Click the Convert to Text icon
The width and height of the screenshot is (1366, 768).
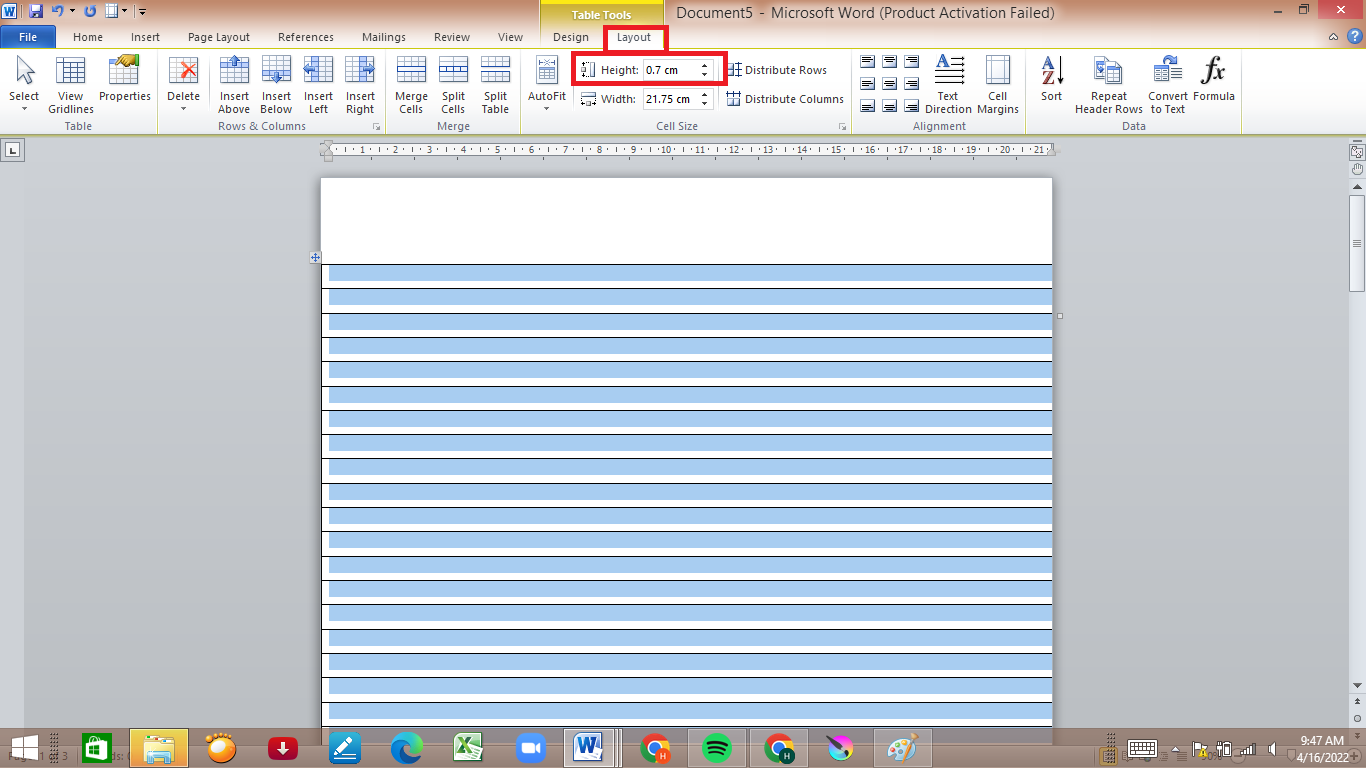tap(1167, 84)
